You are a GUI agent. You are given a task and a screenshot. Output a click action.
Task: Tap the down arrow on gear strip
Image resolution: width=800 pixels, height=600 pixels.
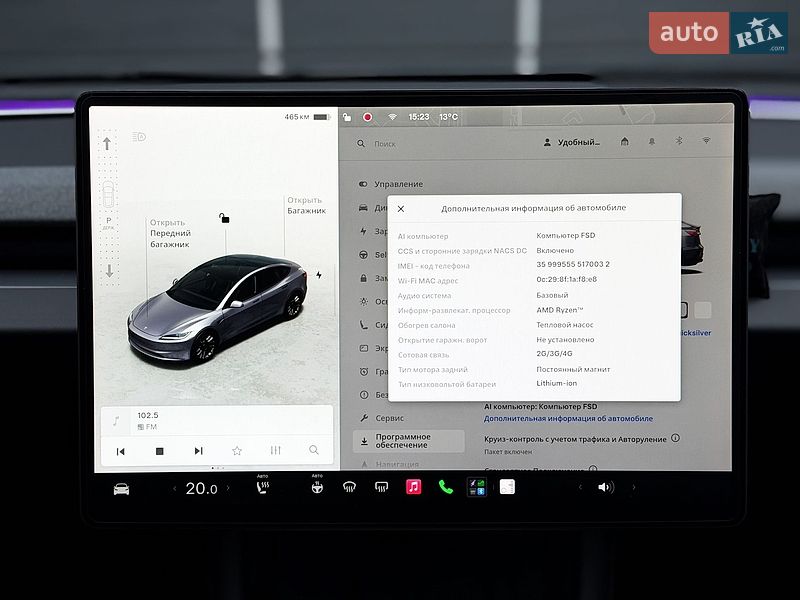[109, 271]
